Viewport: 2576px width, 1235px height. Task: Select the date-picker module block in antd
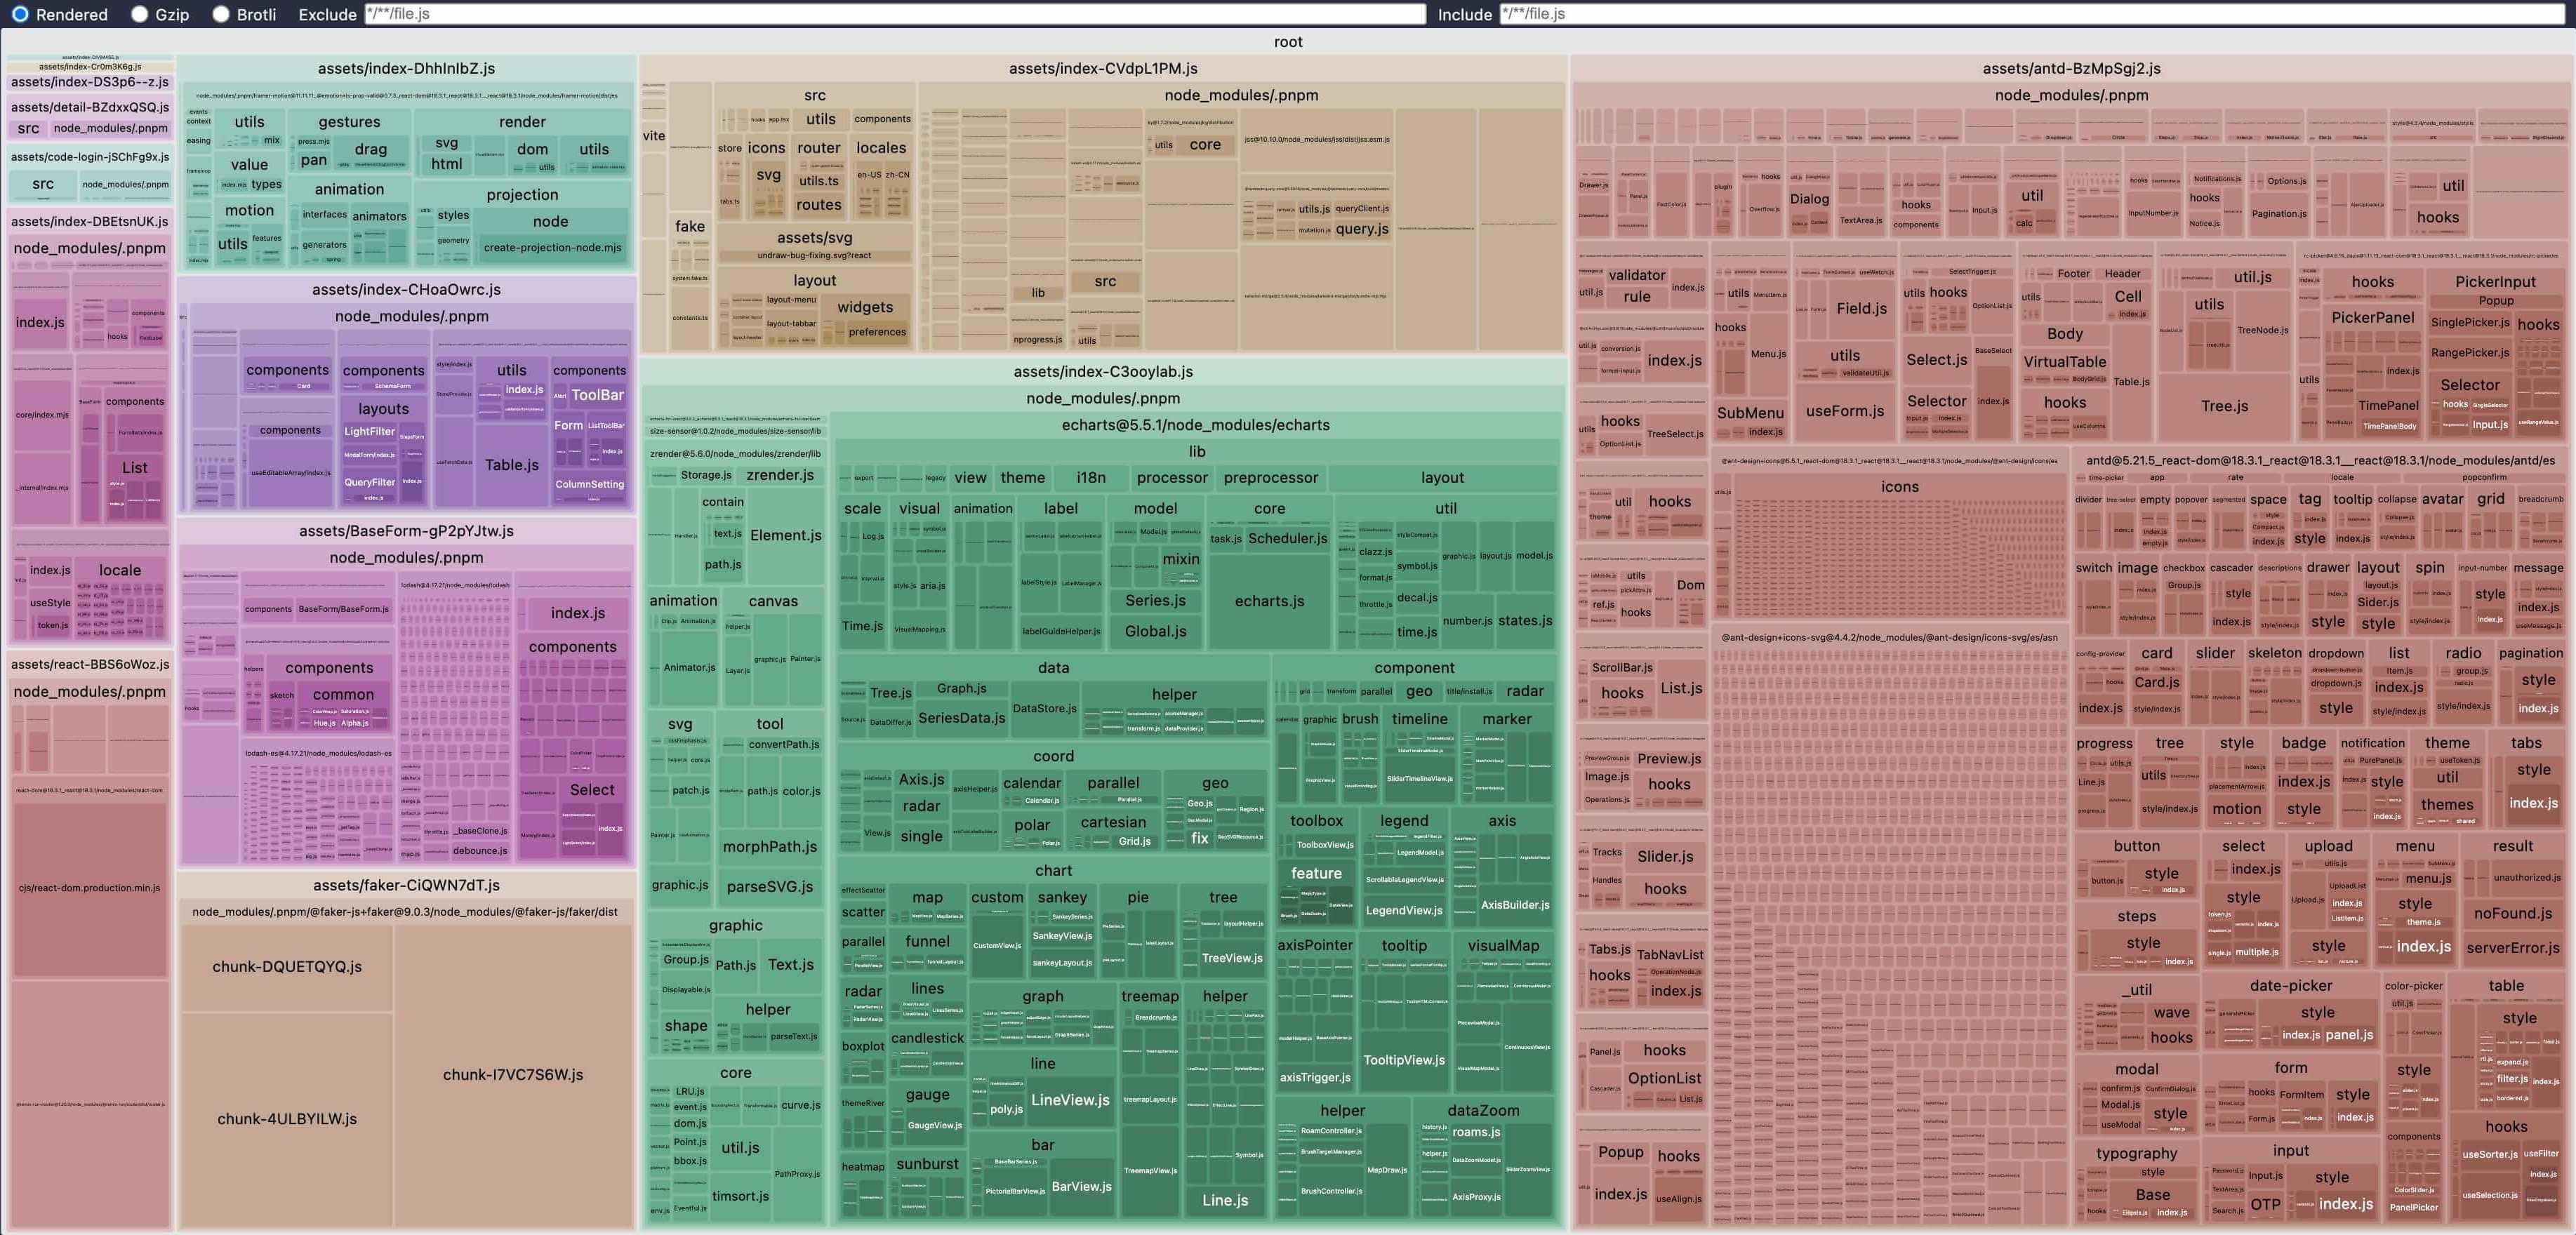[x=2291, y=986]
